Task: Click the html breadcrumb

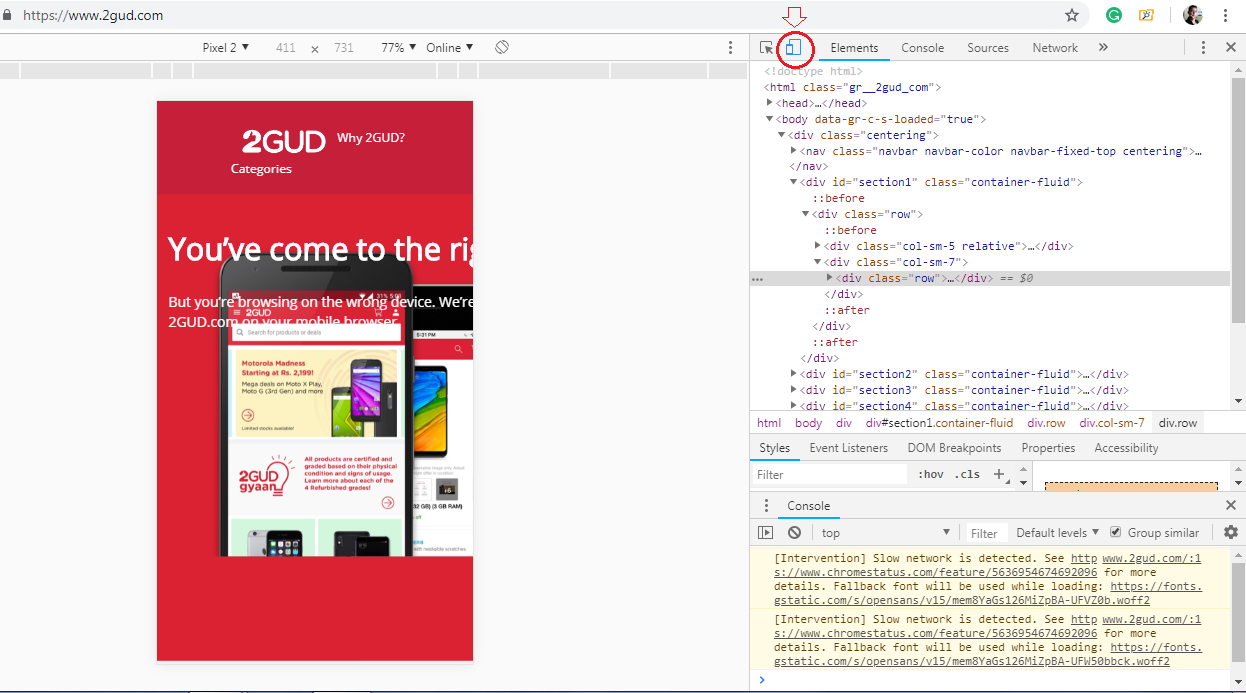Action: tap(769, 423)
